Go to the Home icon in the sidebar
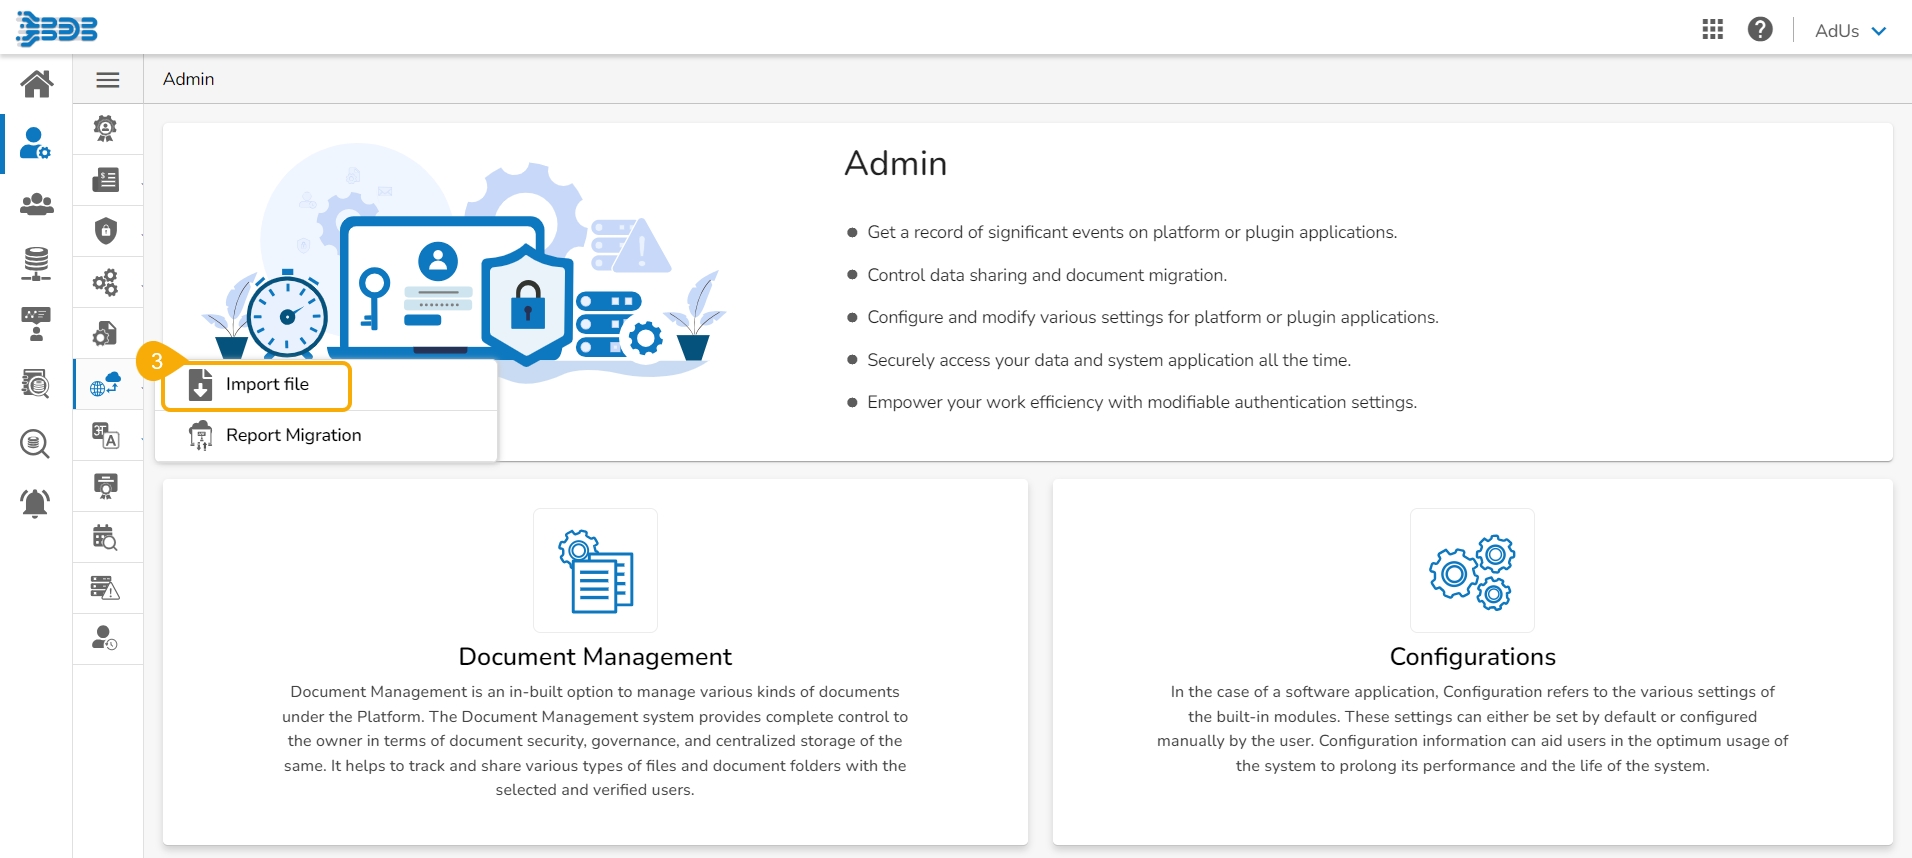 pyautogui.click(x=36, y=84)
